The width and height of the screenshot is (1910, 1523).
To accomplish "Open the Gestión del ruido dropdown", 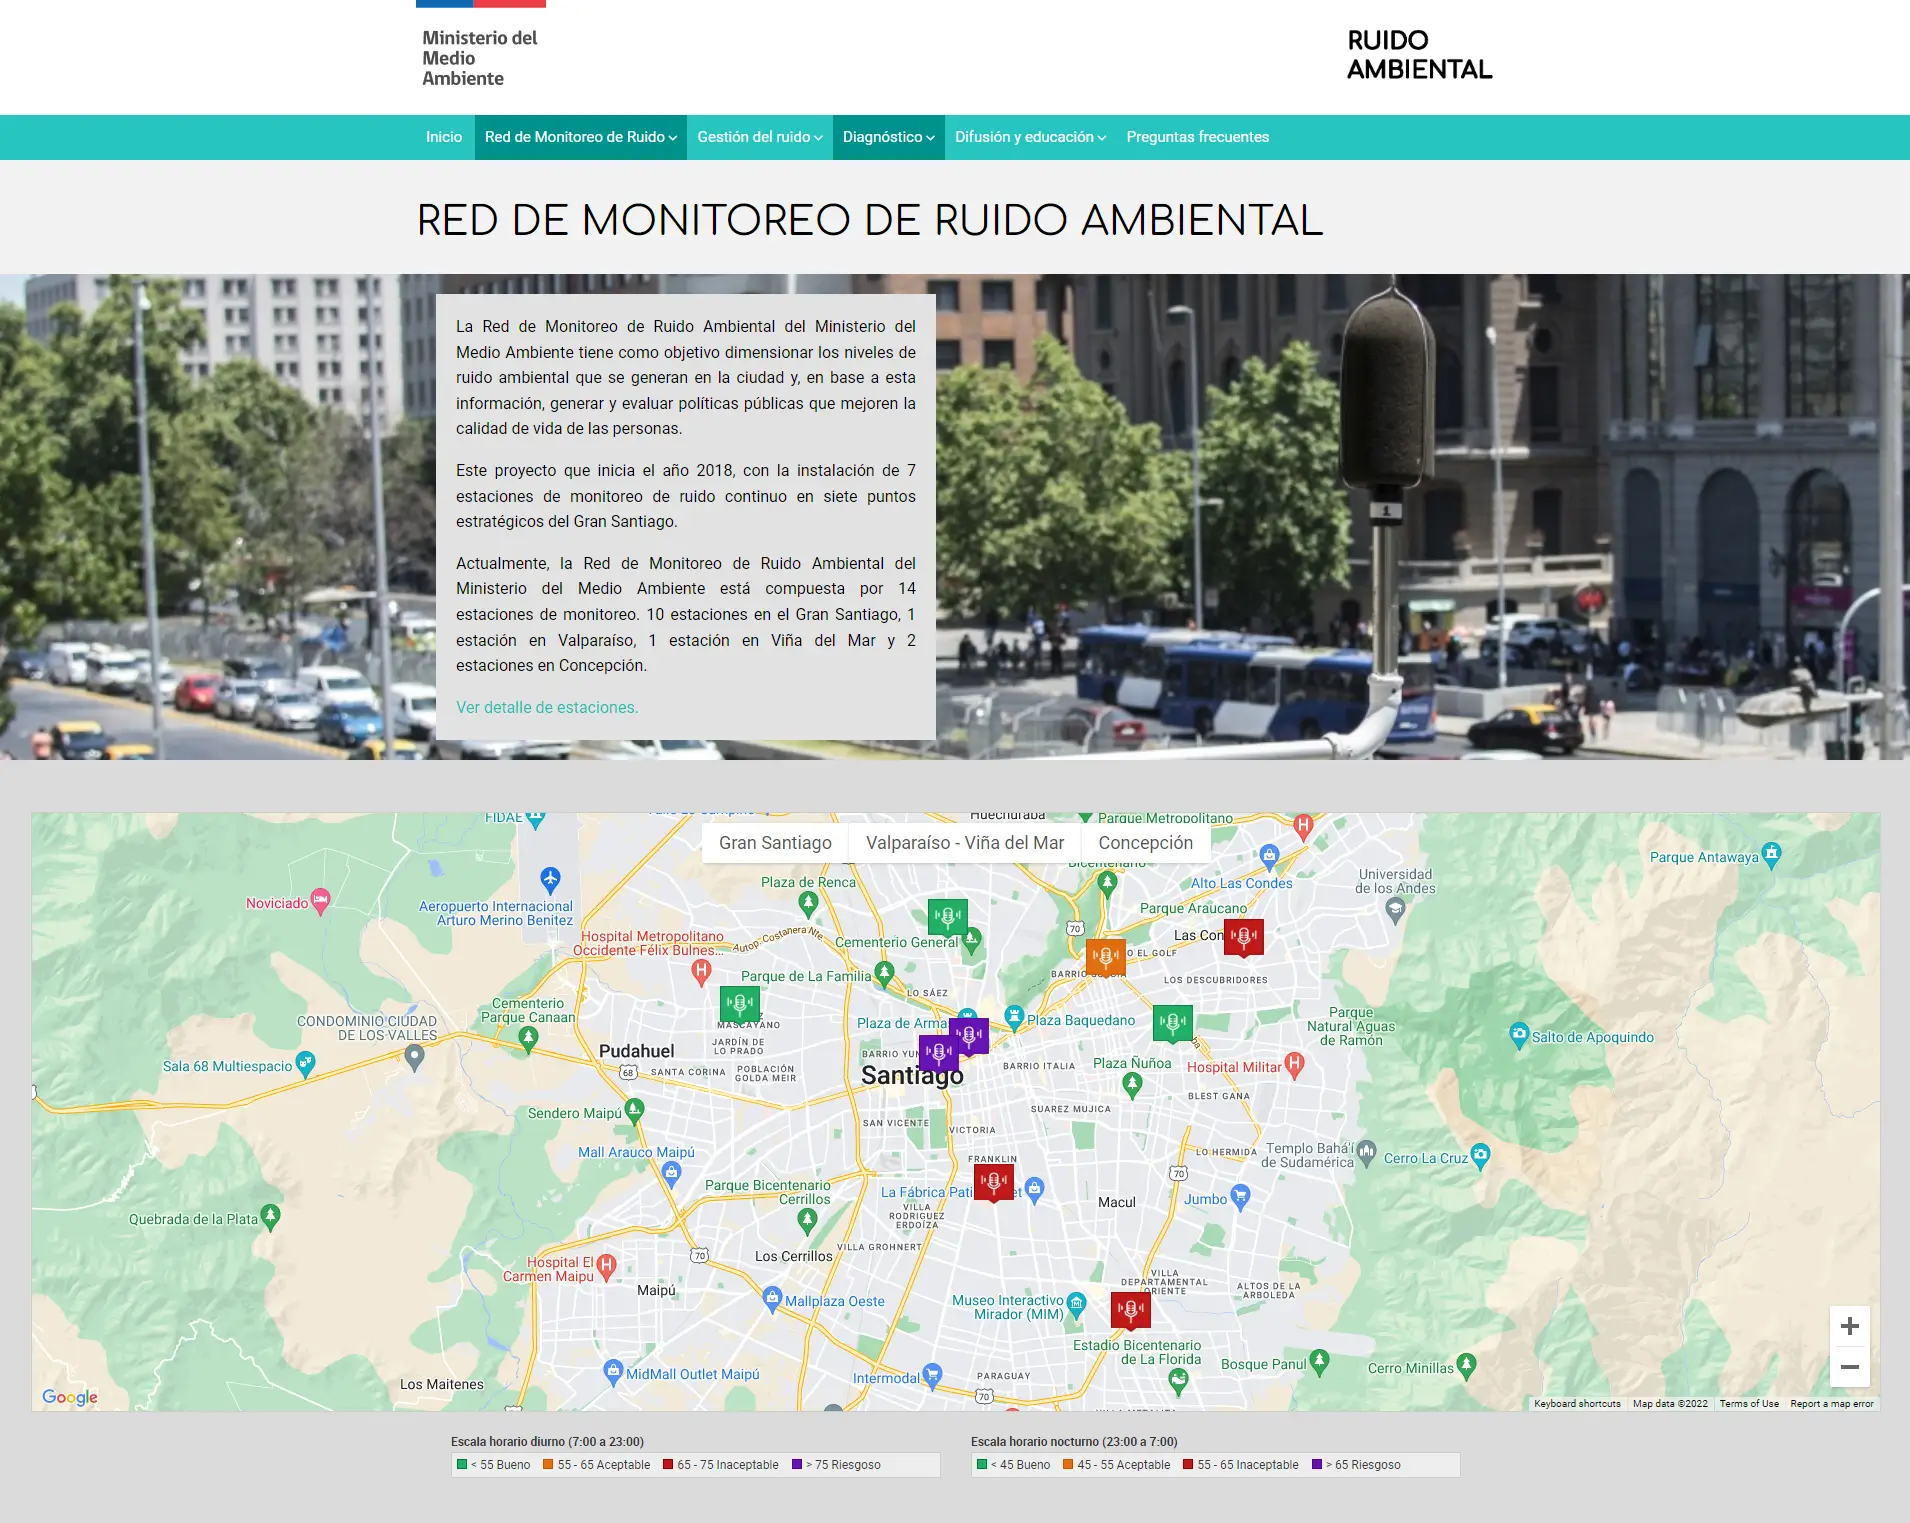I will (759, 137).
